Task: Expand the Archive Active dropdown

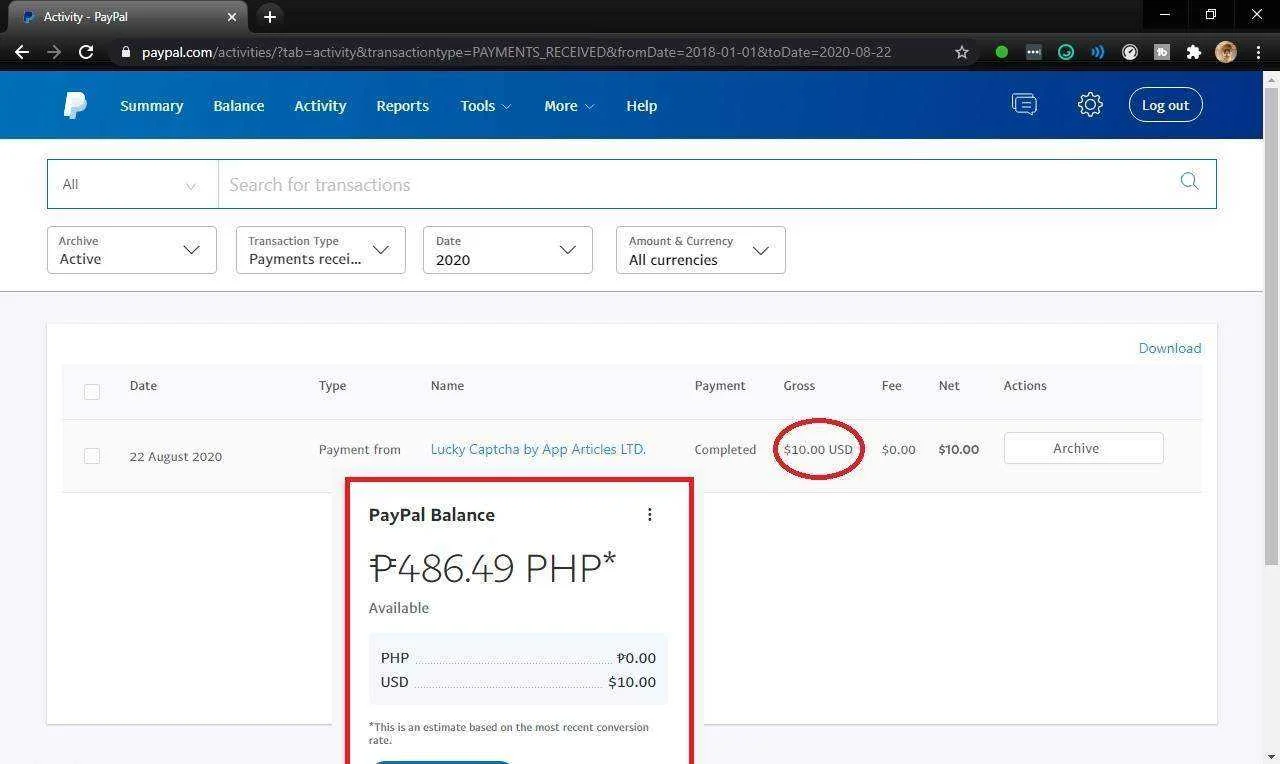Action: 132,250
